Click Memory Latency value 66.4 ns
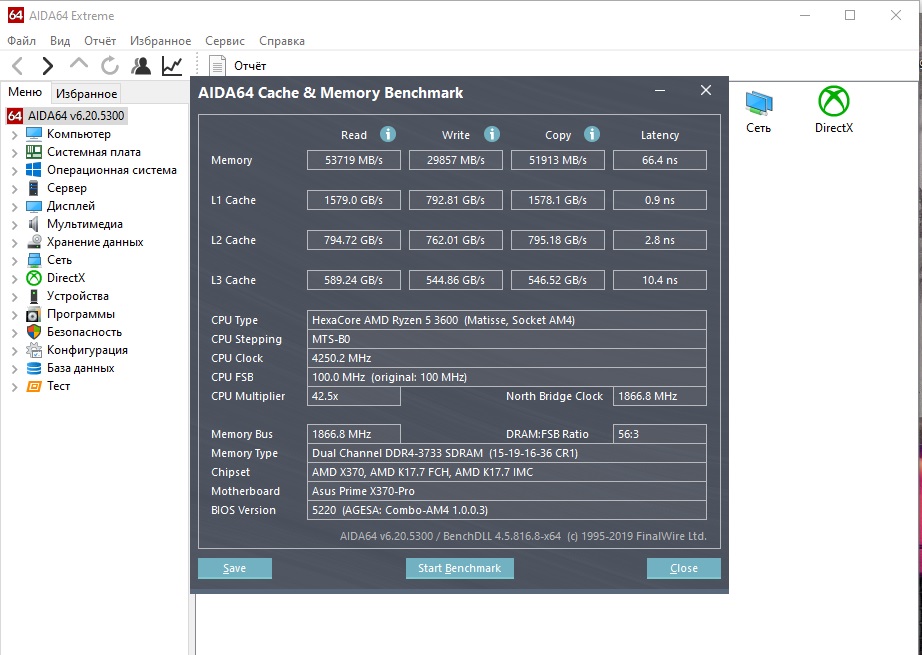The image size is (922, 655). point(660,160)
